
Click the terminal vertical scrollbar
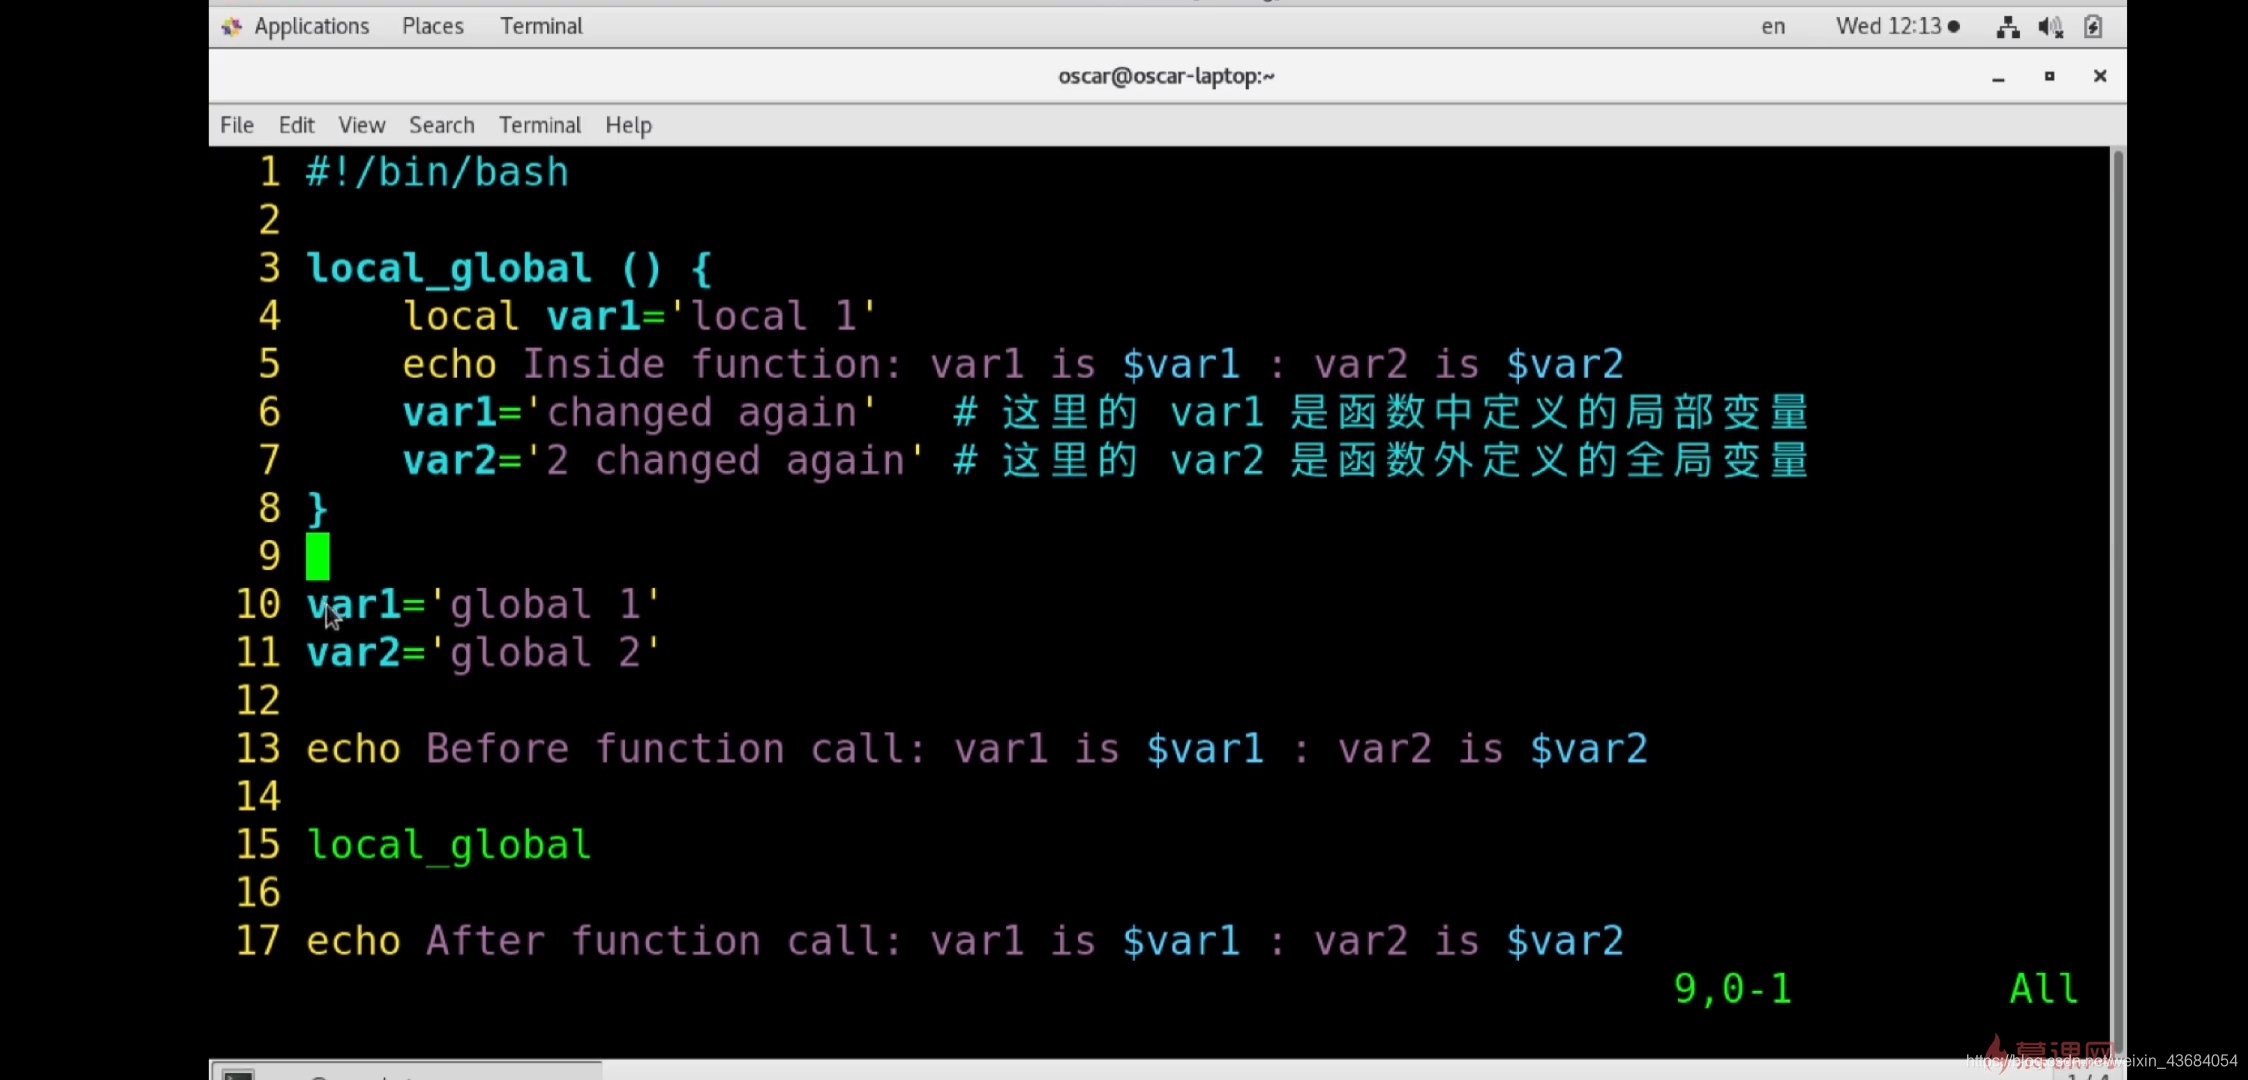coord(2117,600)
